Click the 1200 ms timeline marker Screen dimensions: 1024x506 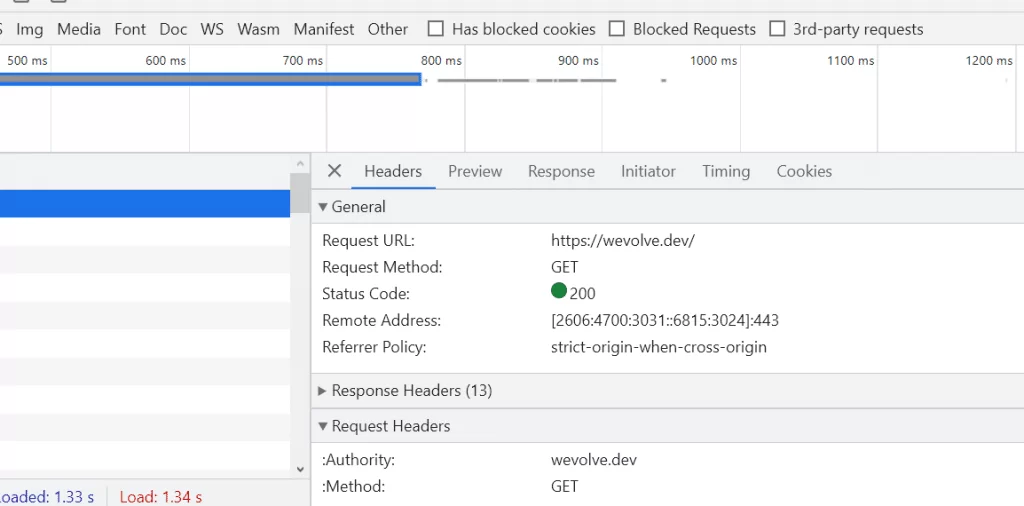pos(989,61)
